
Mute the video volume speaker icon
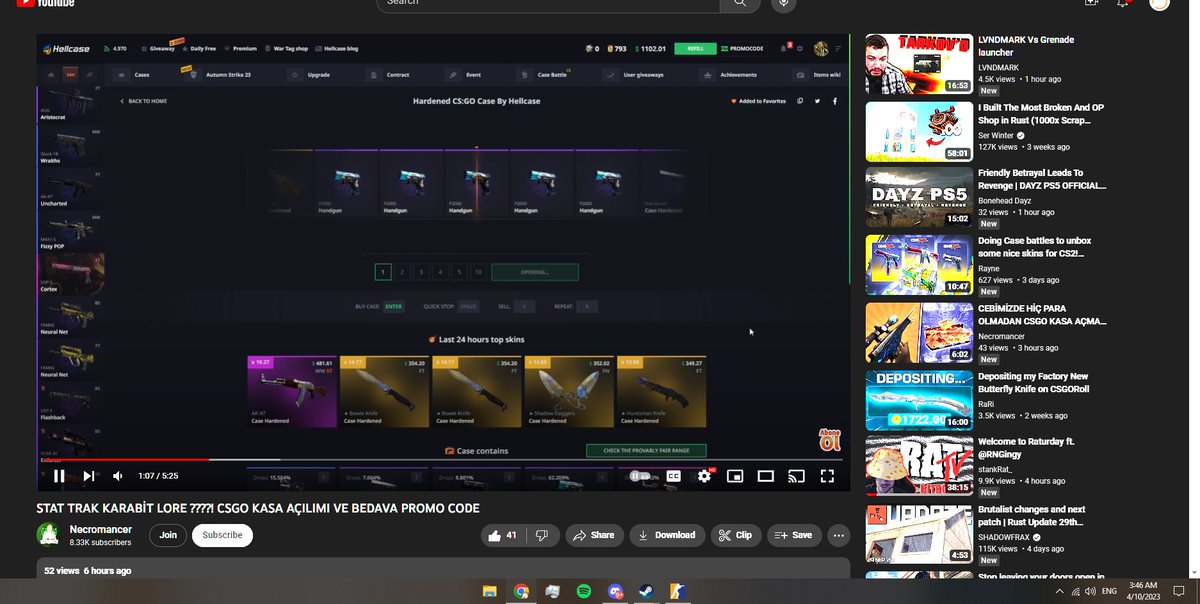[118, 476]
